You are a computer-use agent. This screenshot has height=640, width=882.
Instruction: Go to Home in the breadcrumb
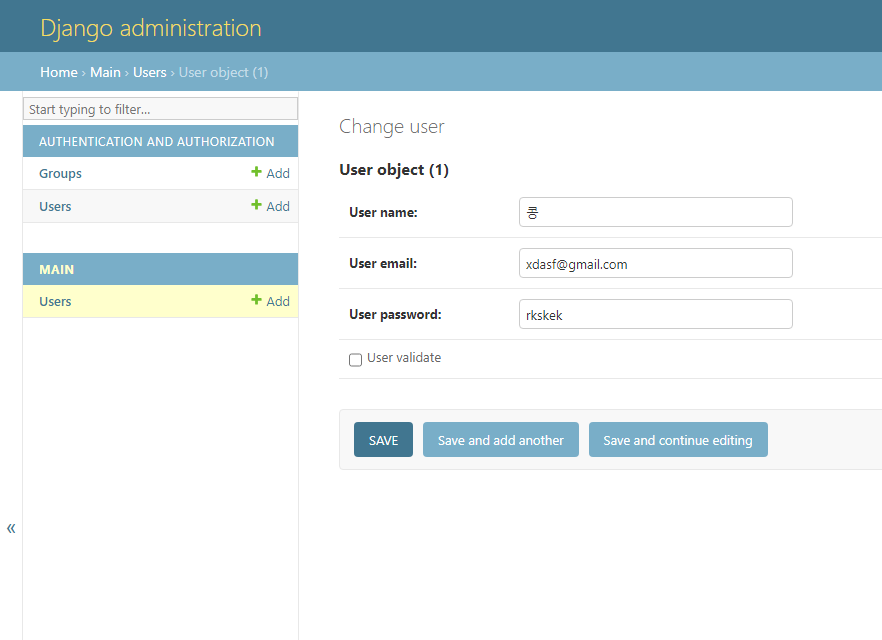pos(58,73)
